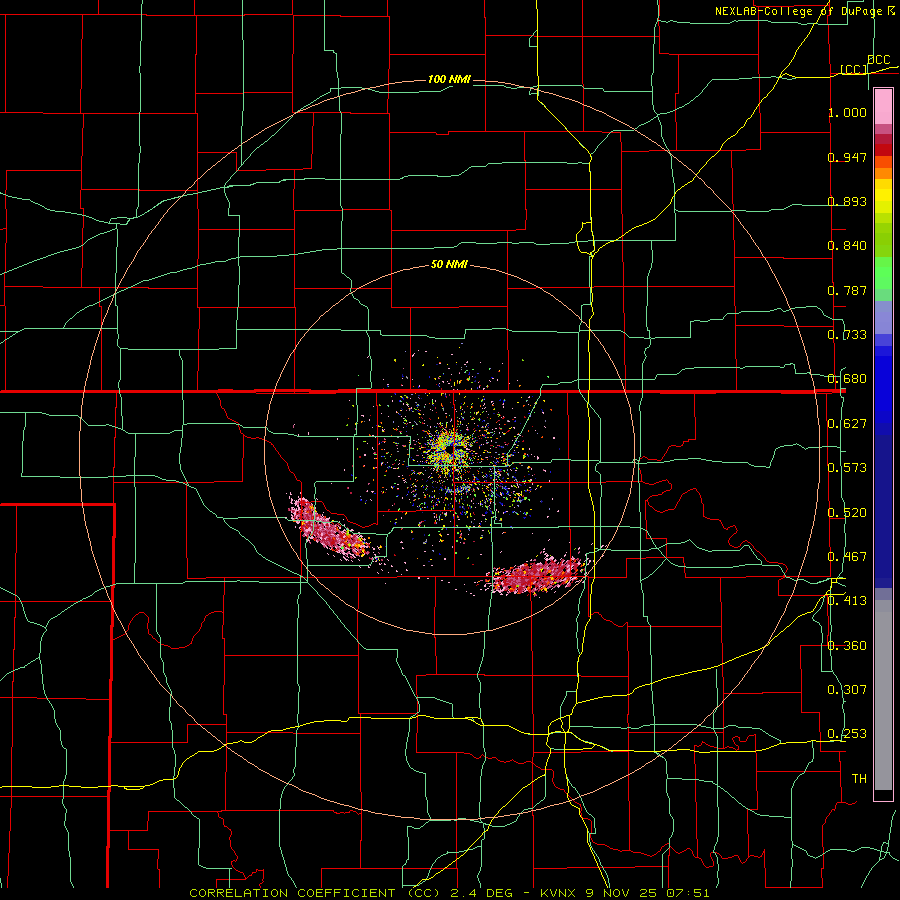
Task: Click the 0.947 scale value
Action: point(847,157)
